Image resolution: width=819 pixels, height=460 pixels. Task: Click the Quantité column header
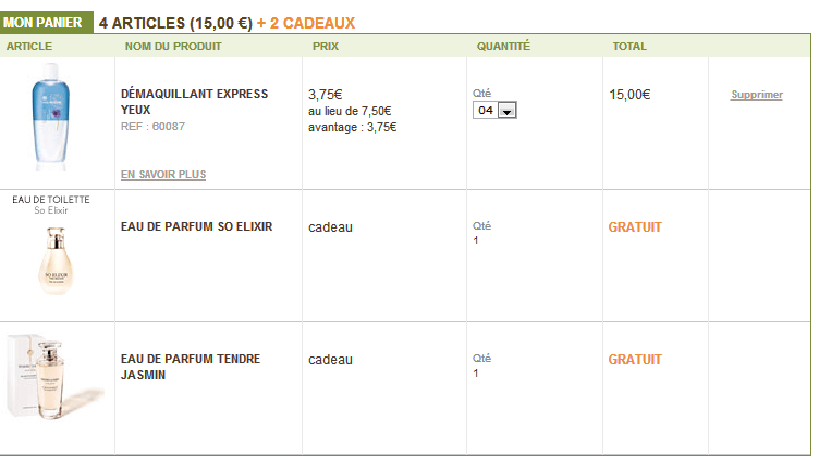pyautogui.click(x=503, y=46)
